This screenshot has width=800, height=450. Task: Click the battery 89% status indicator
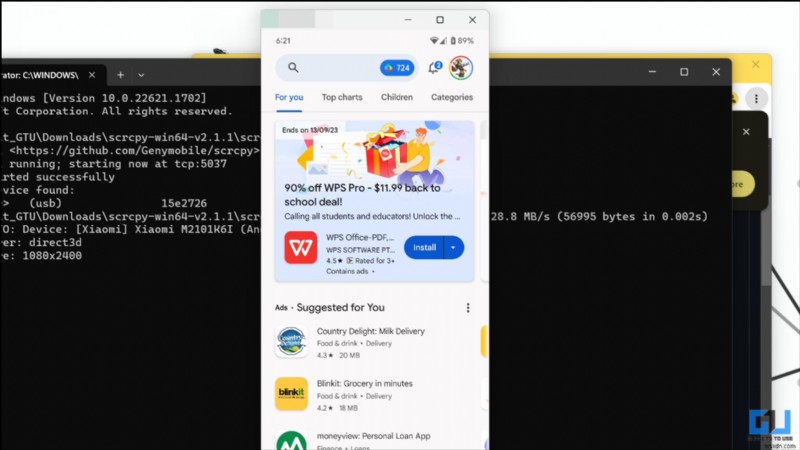[x=462, y=41]
